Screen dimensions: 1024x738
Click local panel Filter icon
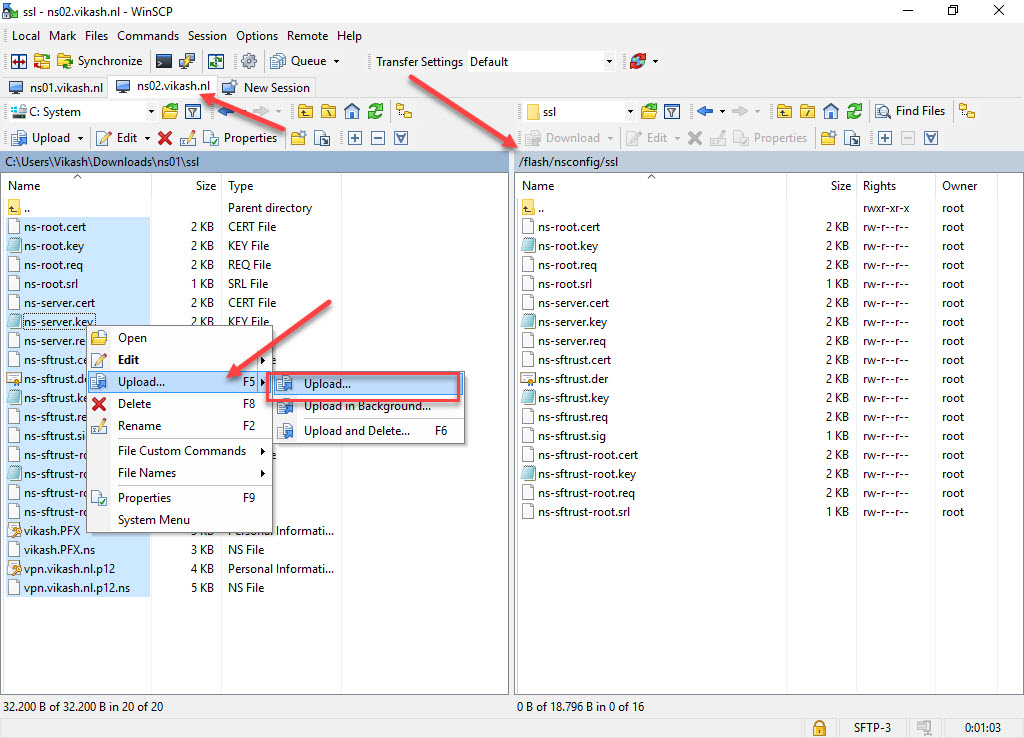(x=193, y=112)
